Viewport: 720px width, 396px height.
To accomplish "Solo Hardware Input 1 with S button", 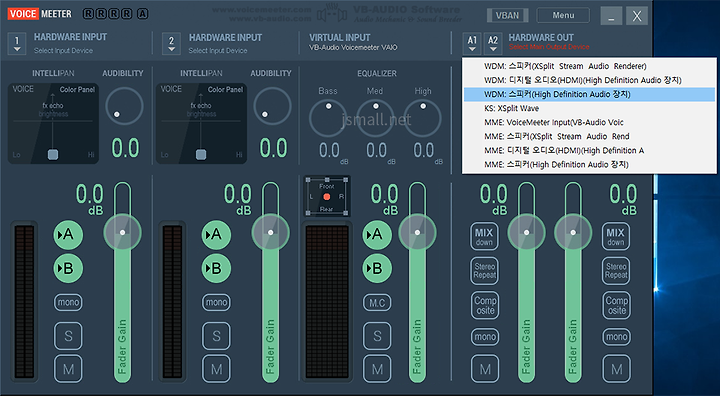I will (68, 336).
